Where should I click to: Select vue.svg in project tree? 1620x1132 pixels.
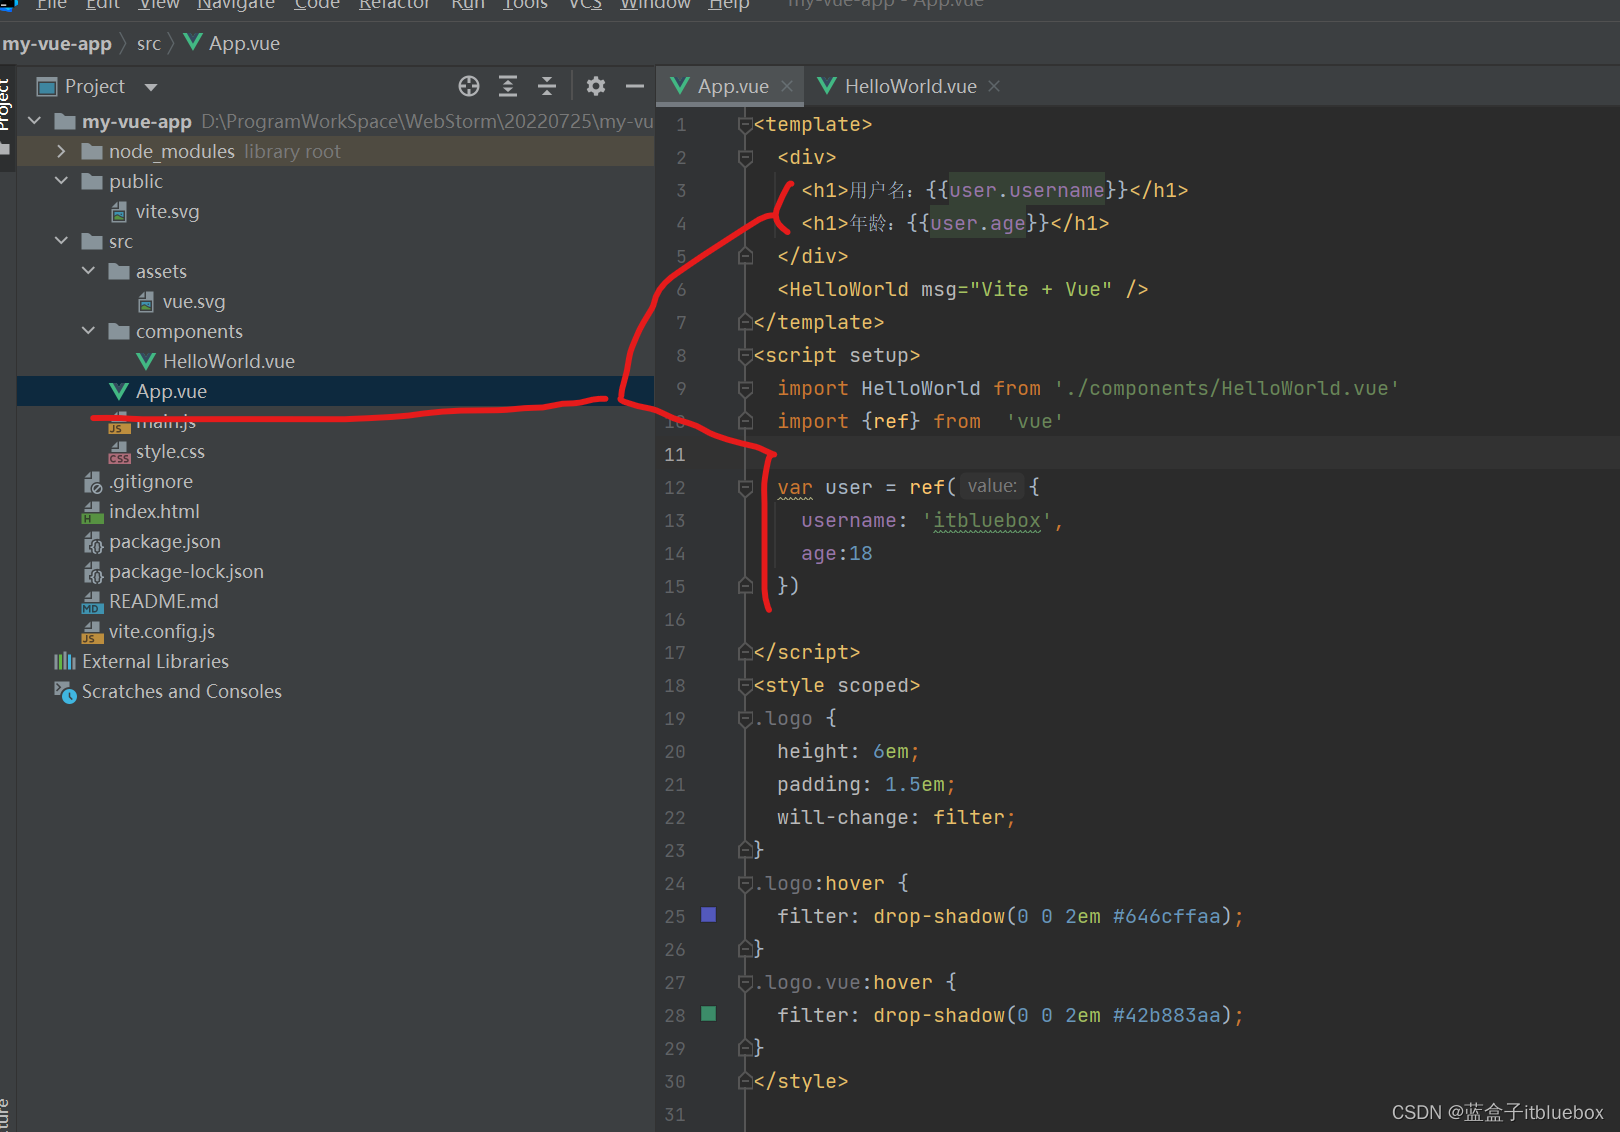pyautogui.click(x=193, y=301)
